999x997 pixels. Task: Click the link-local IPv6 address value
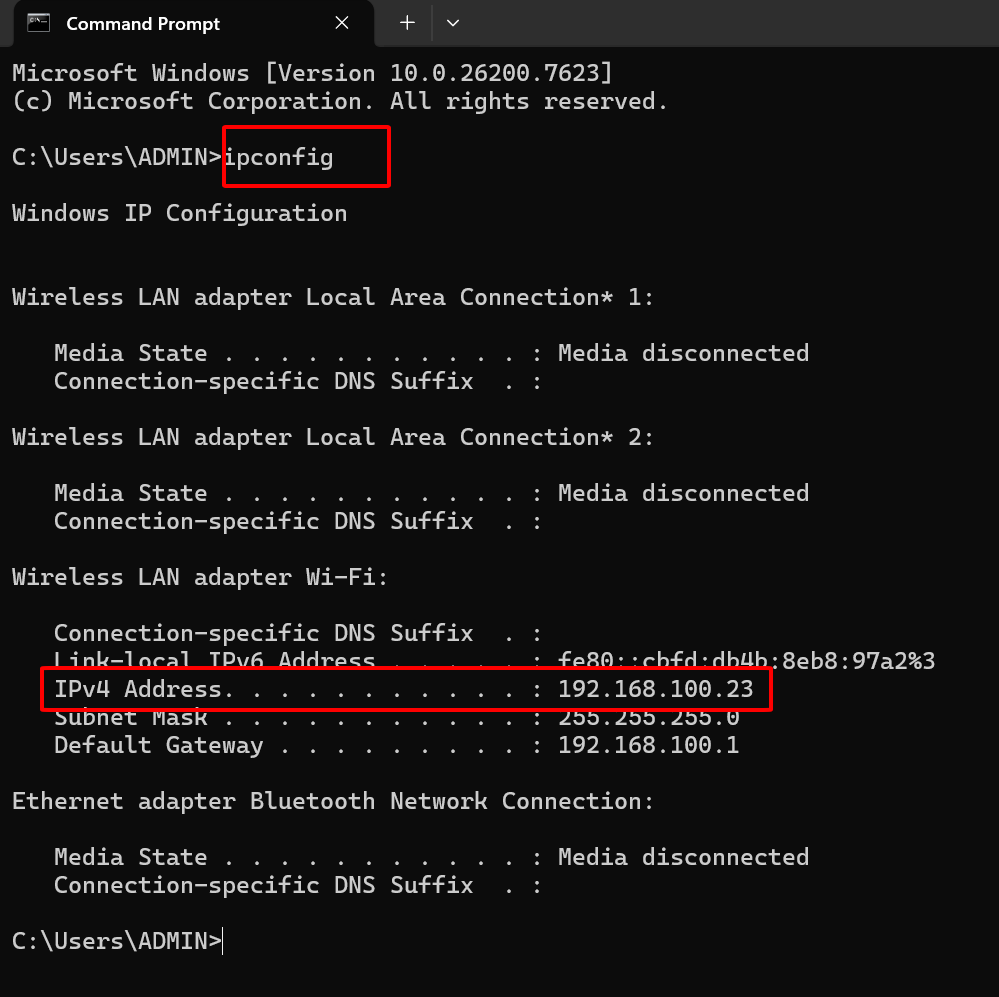coord(746,661)
